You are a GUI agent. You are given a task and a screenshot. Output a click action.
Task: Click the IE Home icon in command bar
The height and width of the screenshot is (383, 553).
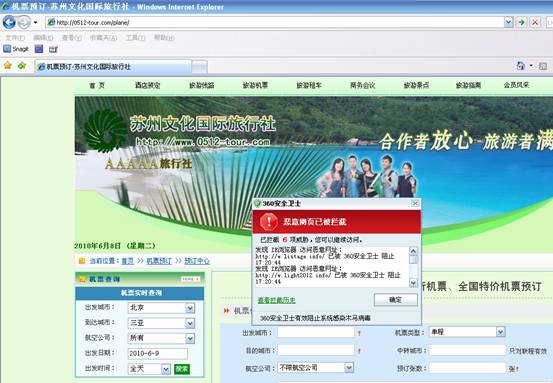pos(520,66)
